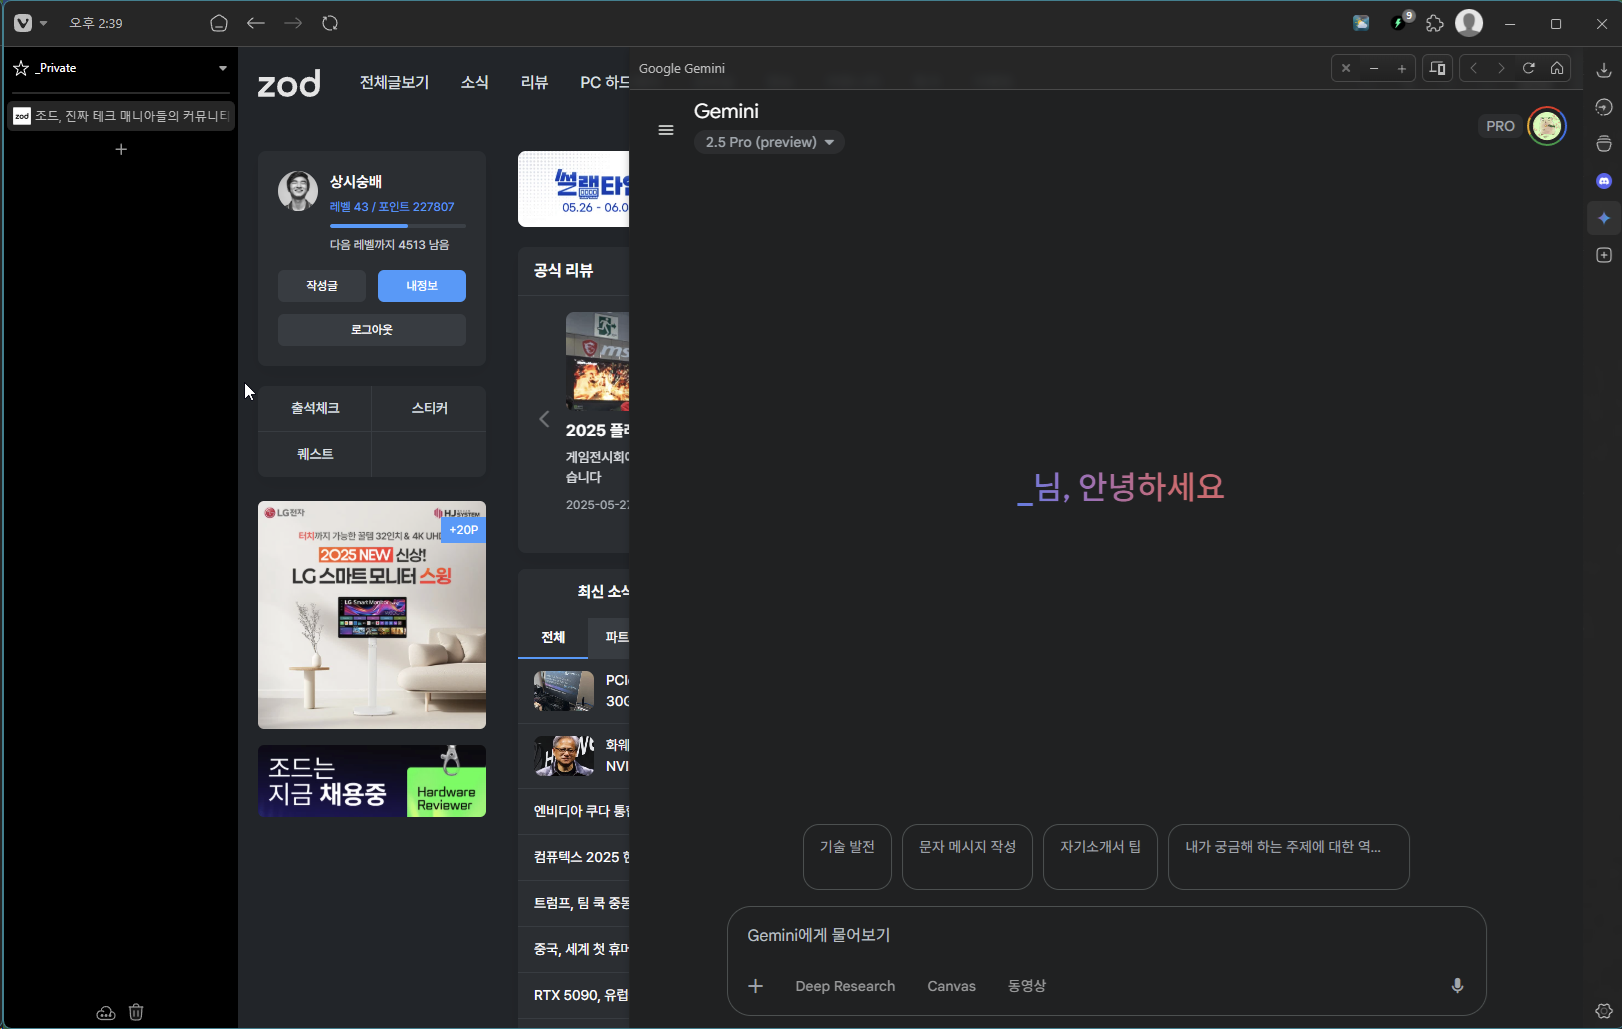Reload the Gemini panel
The width and height of the screenshot is (1622, 1029).
(x=1529, y=68)
